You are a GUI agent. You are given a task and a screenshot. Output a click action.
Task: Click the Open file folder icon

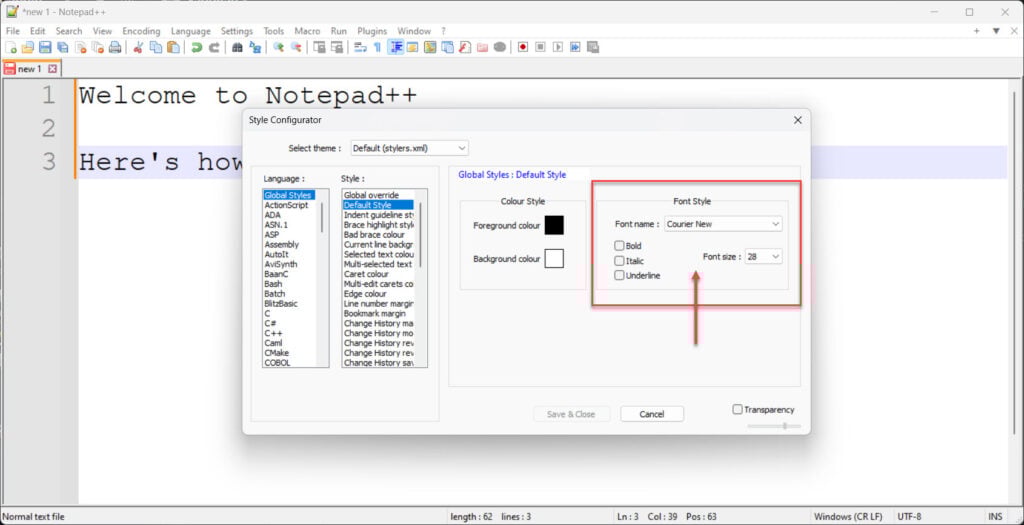(x=27, y=47)
